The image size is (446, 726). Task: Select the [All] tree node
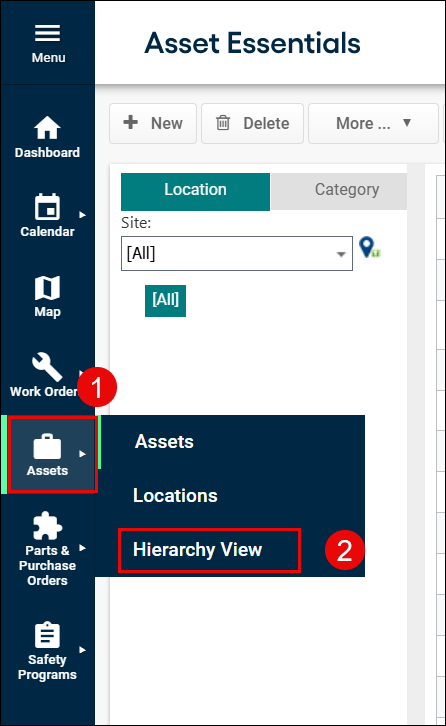click(x=165, y=301)
